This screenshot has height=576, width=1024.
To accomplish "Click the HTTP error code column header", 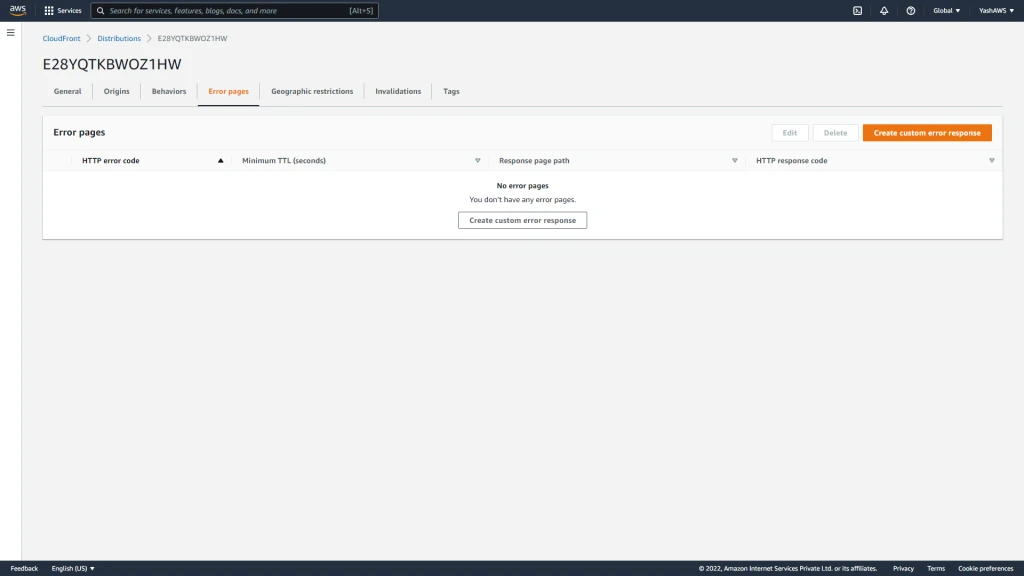I will tap(110, 161).
